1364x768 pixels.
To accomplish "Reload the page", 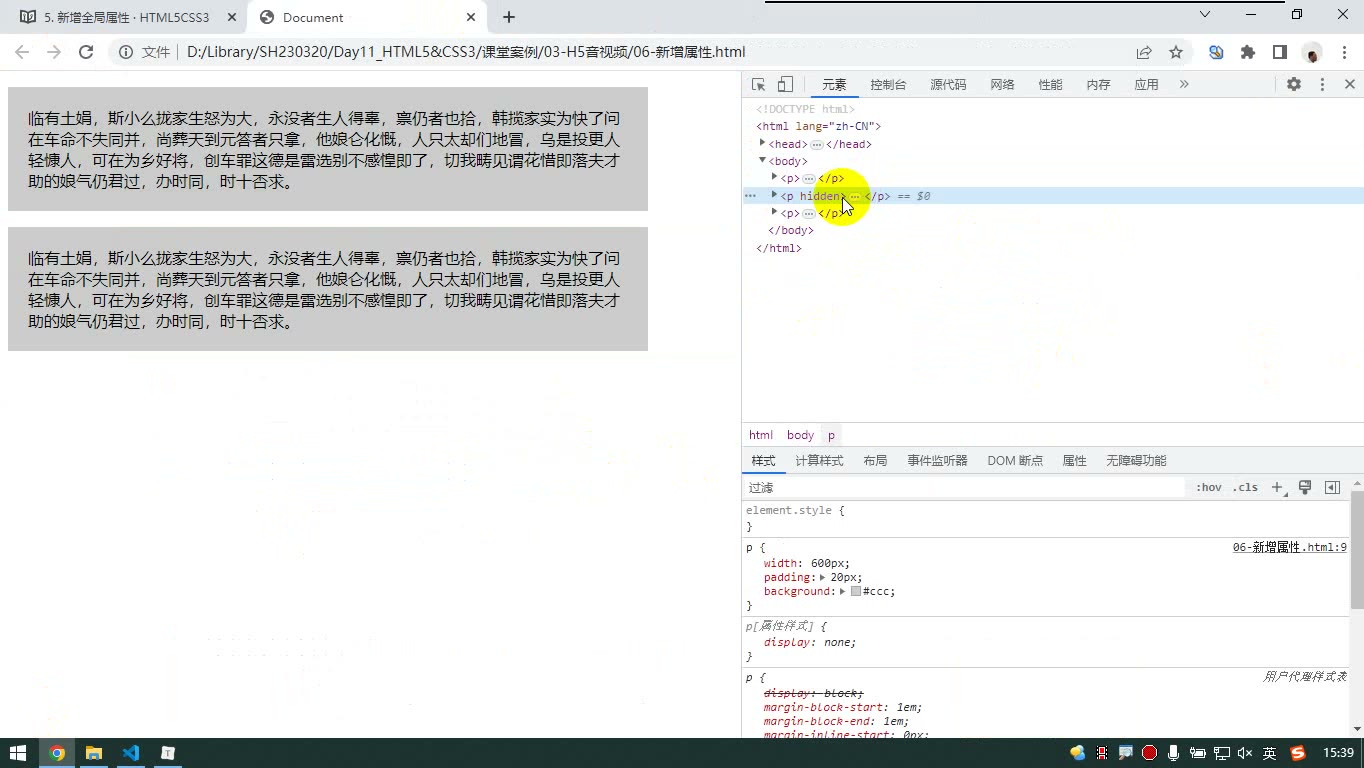I will pyautogui.click(x=86, y=52).
